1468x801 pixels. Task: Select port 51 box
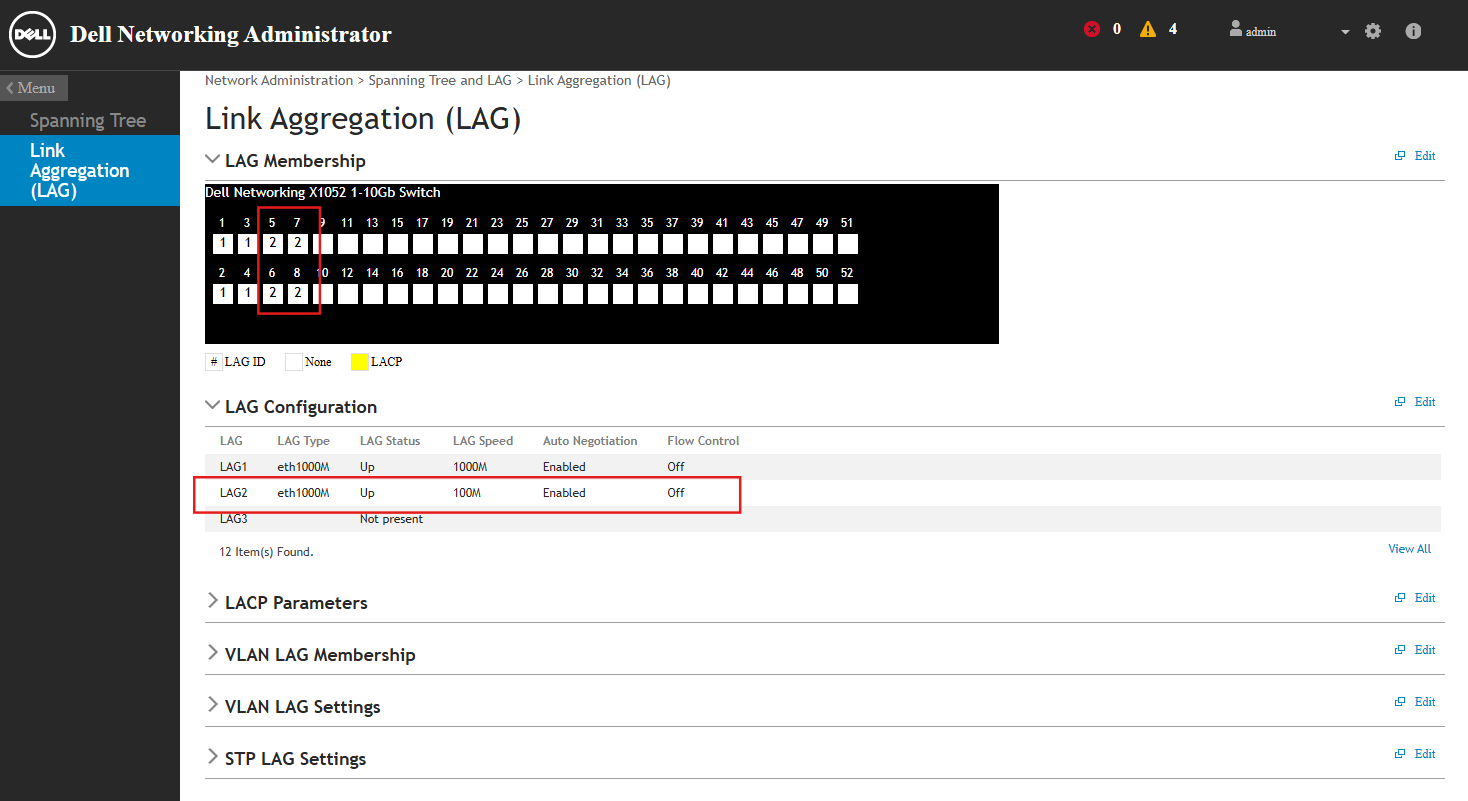[x=848, y=243]
